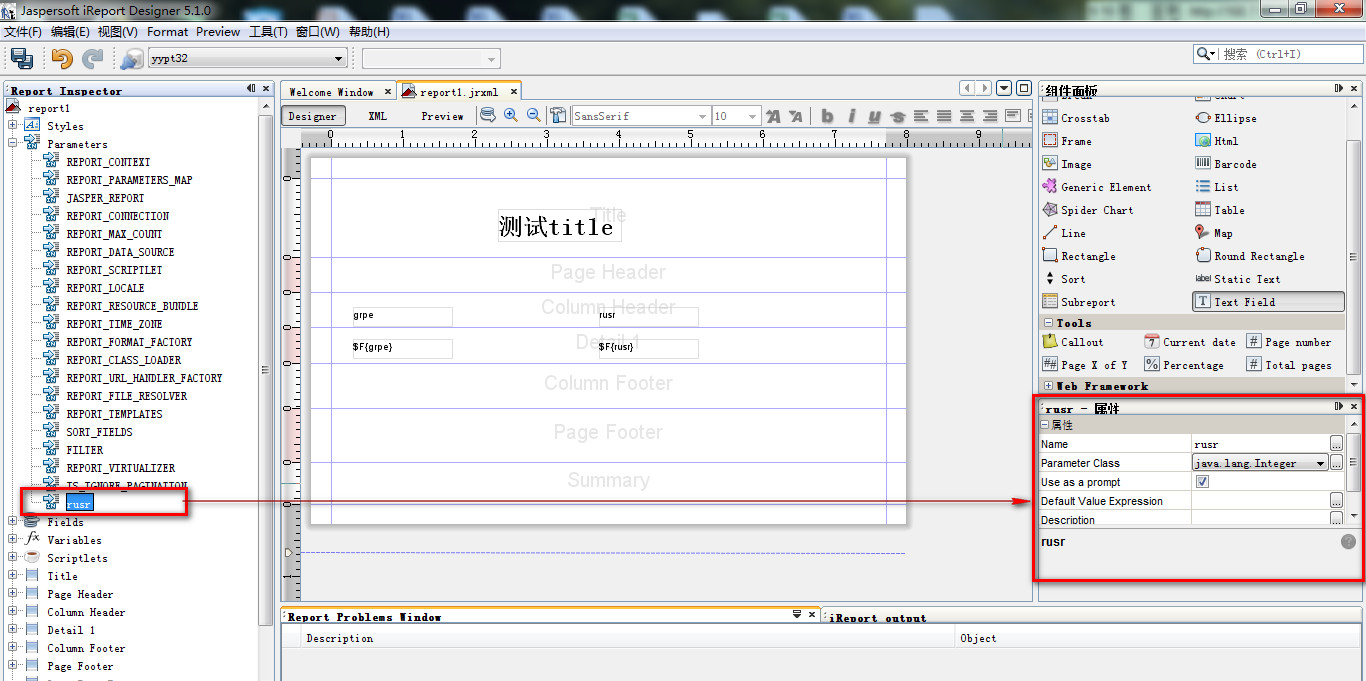This screenshot has height=681, width=1366.
Task: Select the Page X of Y tool
Action: [x=1085, y=365]
